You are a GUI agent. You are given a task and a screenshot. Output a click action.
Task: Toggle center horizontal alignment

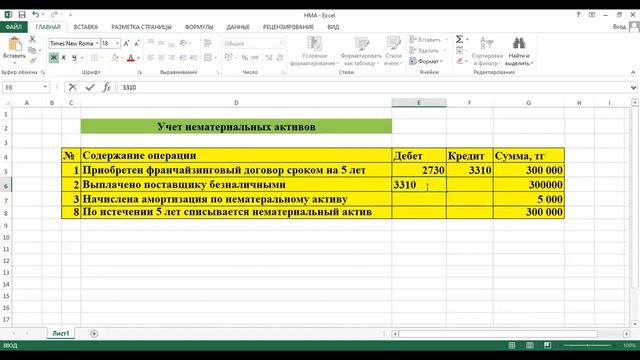[161, 58]
